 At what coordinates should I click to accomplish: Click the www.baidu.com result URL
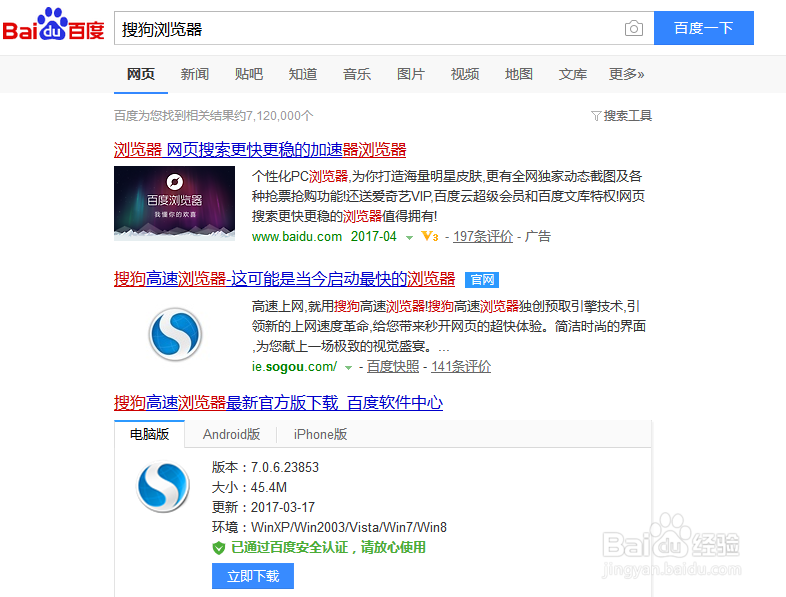click(x=297, y=236)
